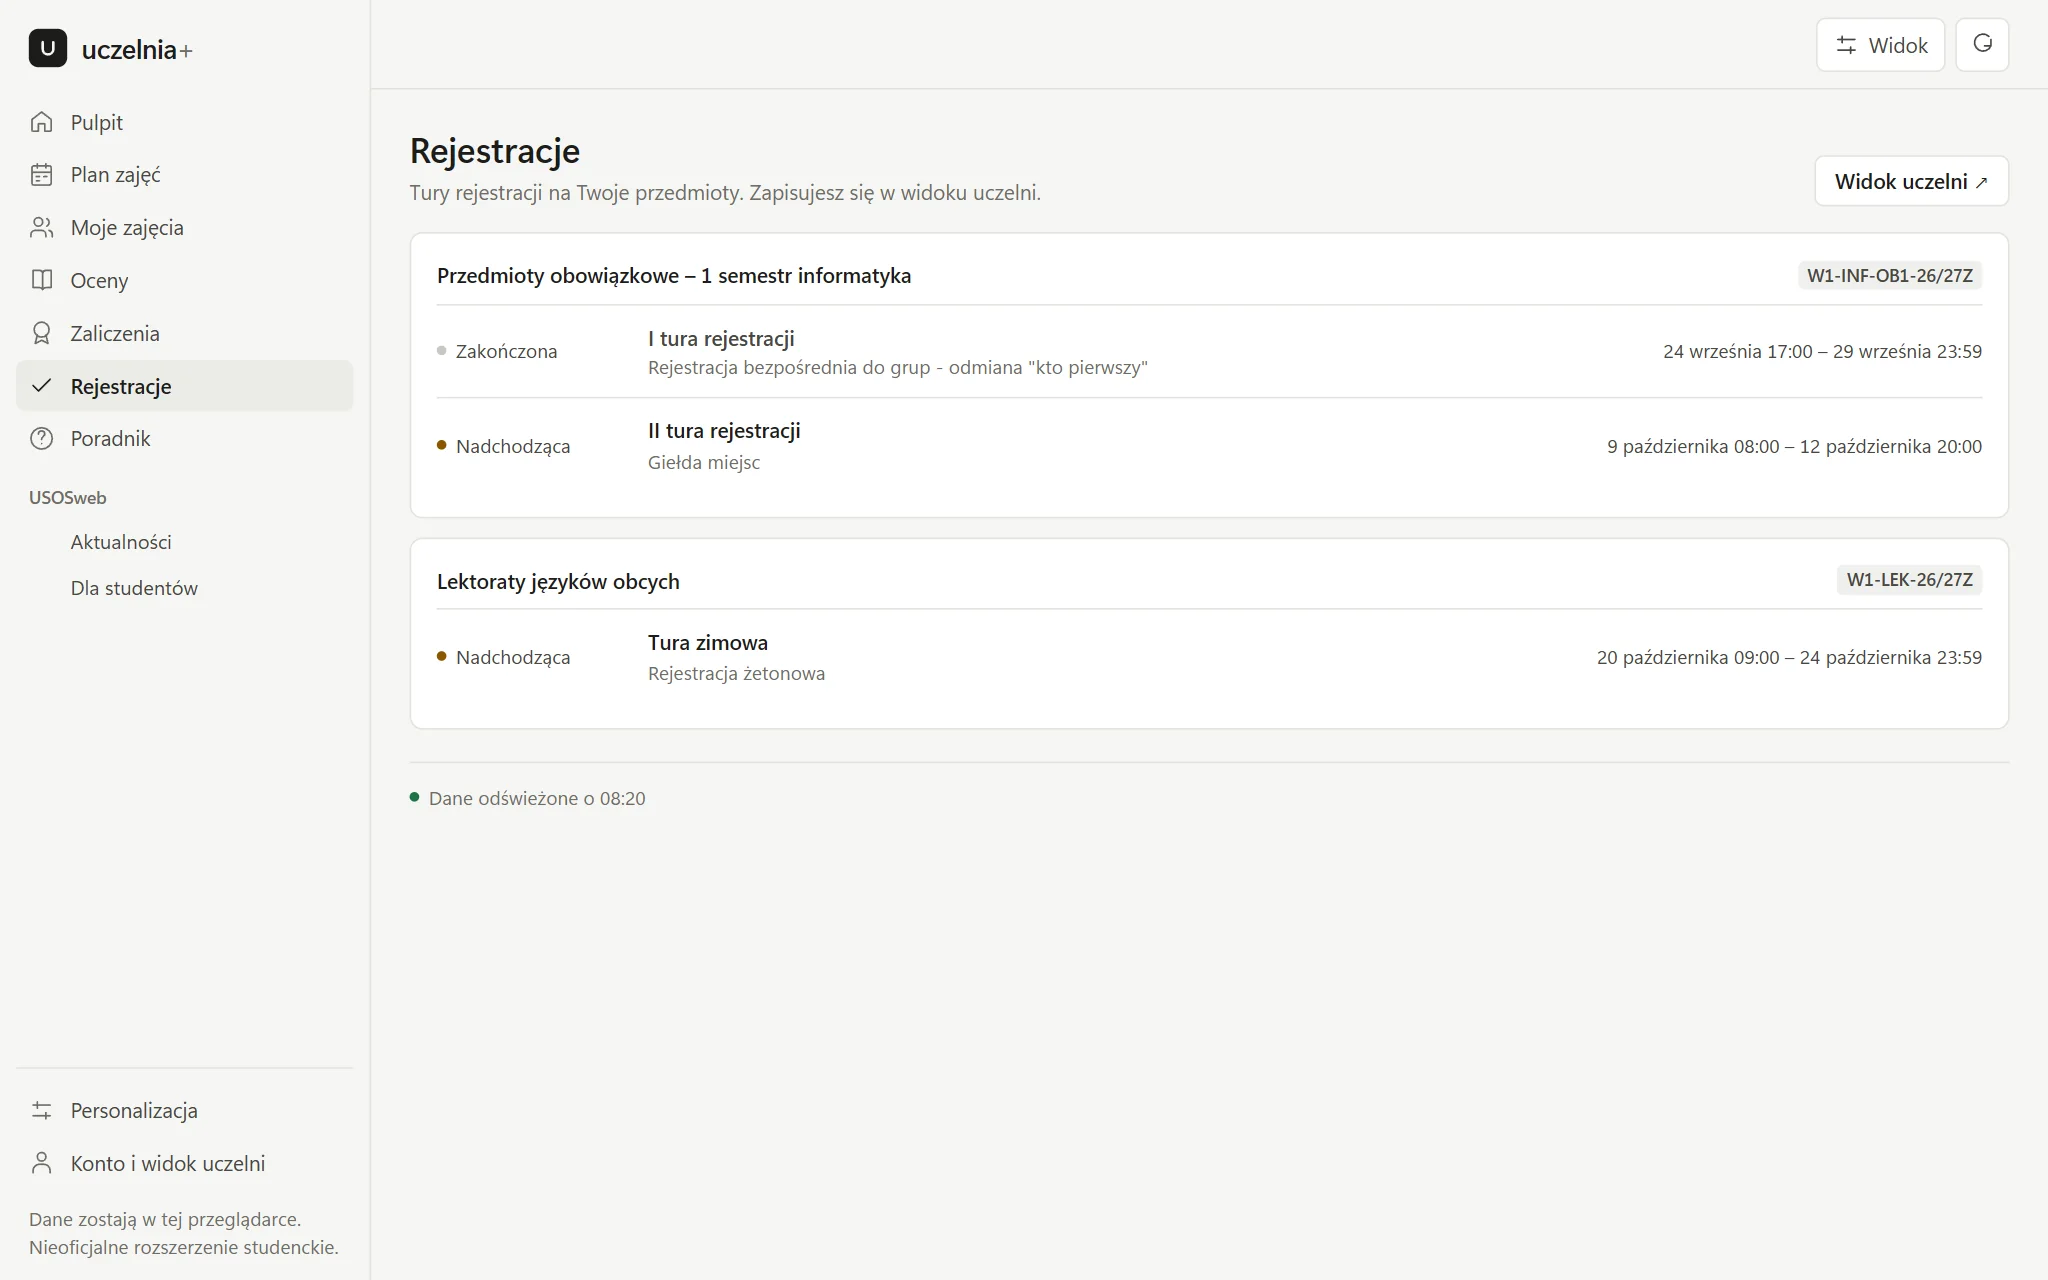The width and height of the screenshot is (2048, 1280).
Task: Click Przedmioty obowiązkowe card heading
Action: [x=674, y=276]
